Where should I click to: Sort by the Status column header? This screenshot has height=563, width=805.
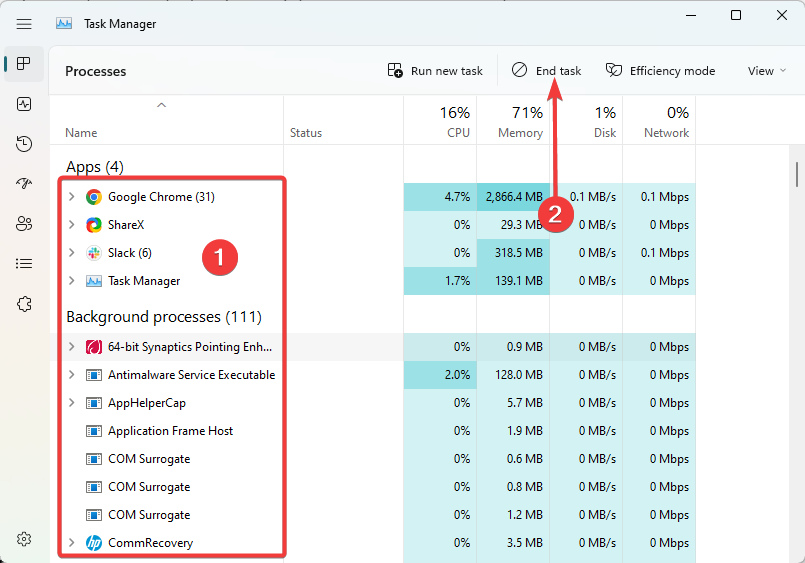(x=306, y=133)
